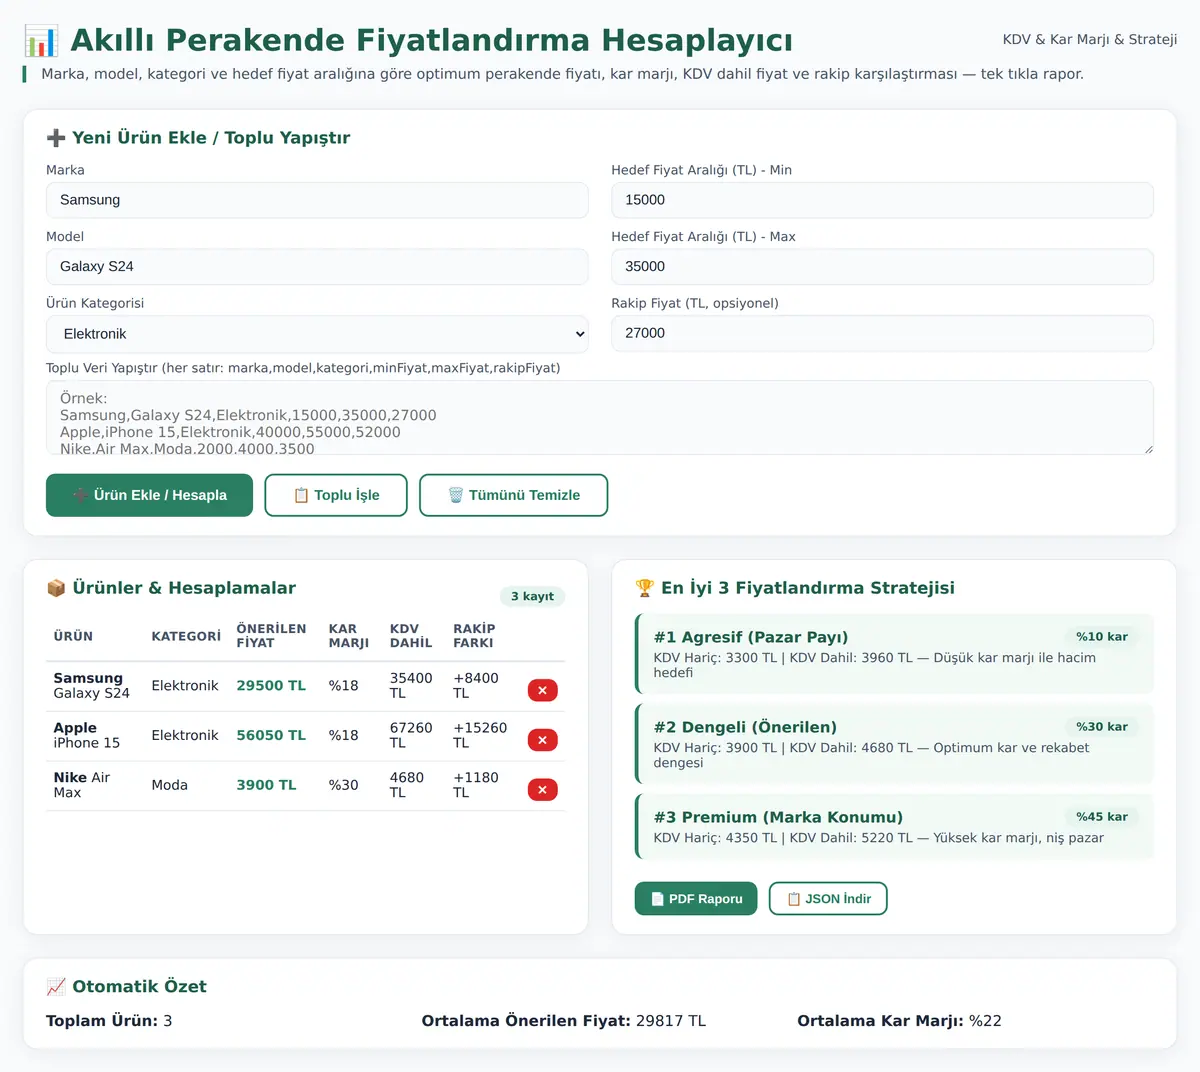Focus the Marka input field
Viewport: 1200px width, 1072px height.
(317, 200)
